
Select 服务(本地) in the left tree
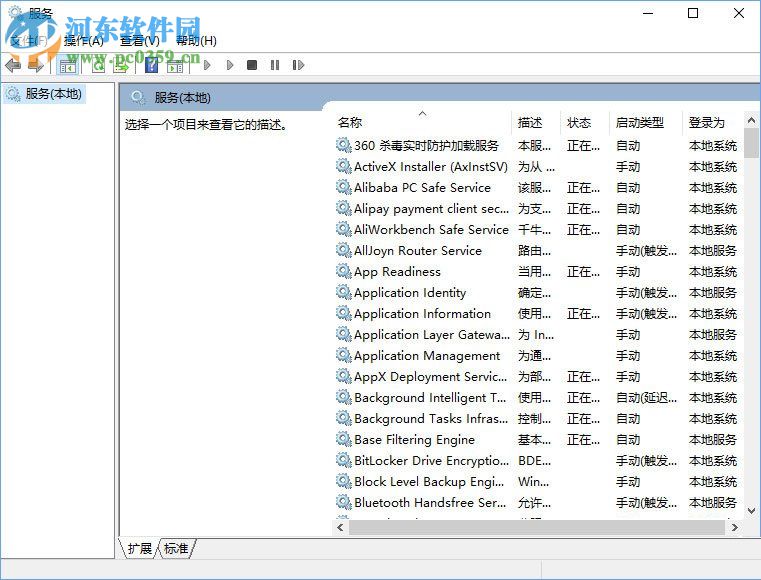[x=53, y=94]
